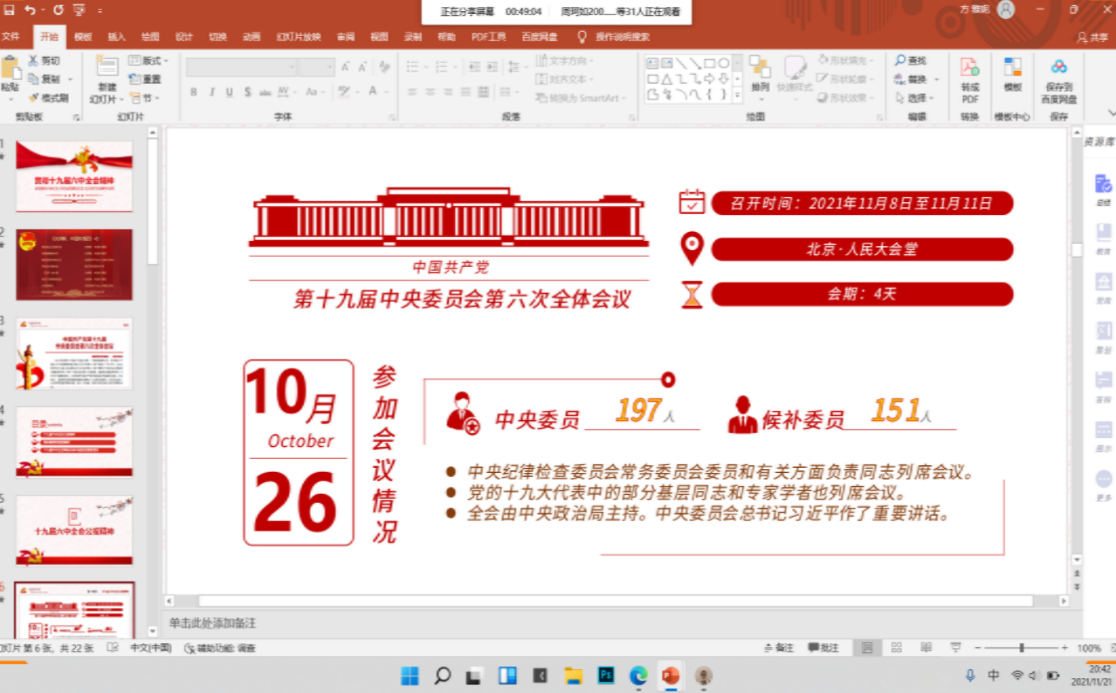
Task: Click the Arrange (排列) icon
Action: click(x=760, y=69)
